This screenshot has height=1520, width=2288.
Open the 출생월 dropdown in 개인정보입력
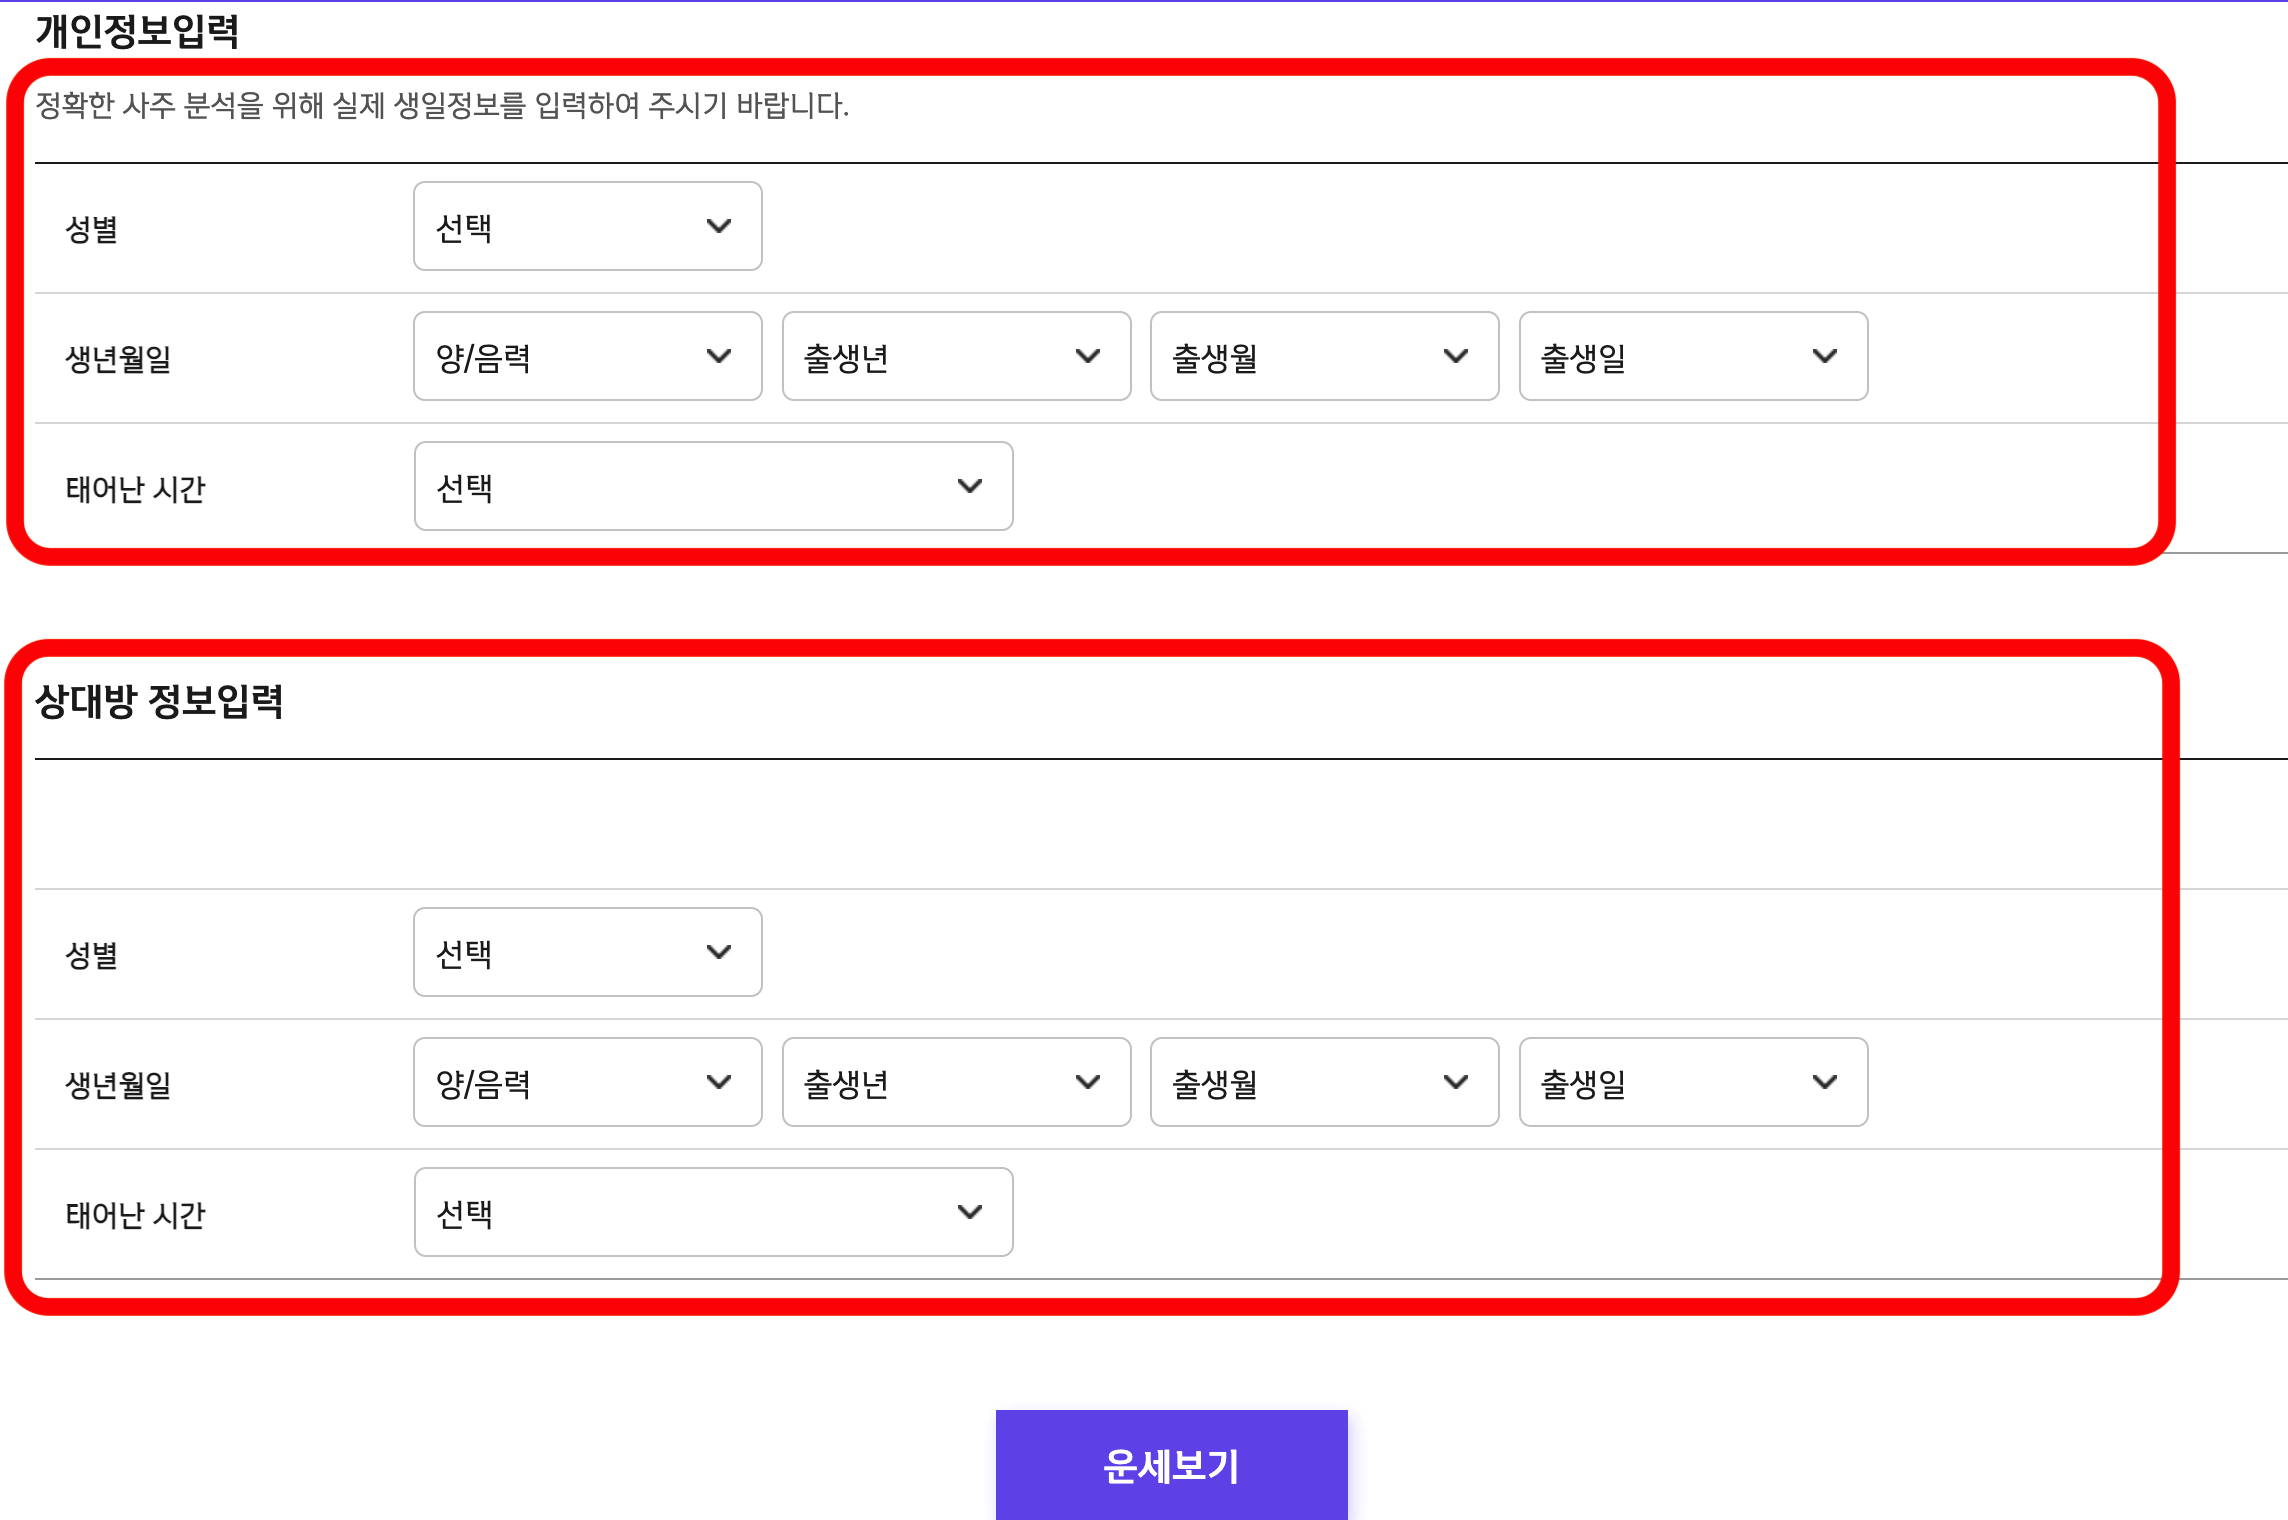1323,356
